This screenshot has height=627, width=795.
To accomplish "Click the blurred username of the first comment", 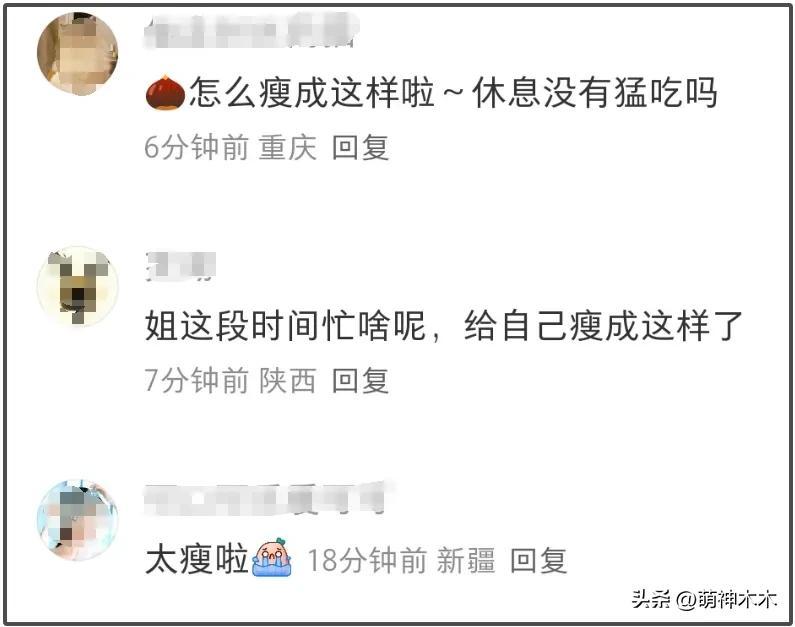I will [x=252, y=30].
